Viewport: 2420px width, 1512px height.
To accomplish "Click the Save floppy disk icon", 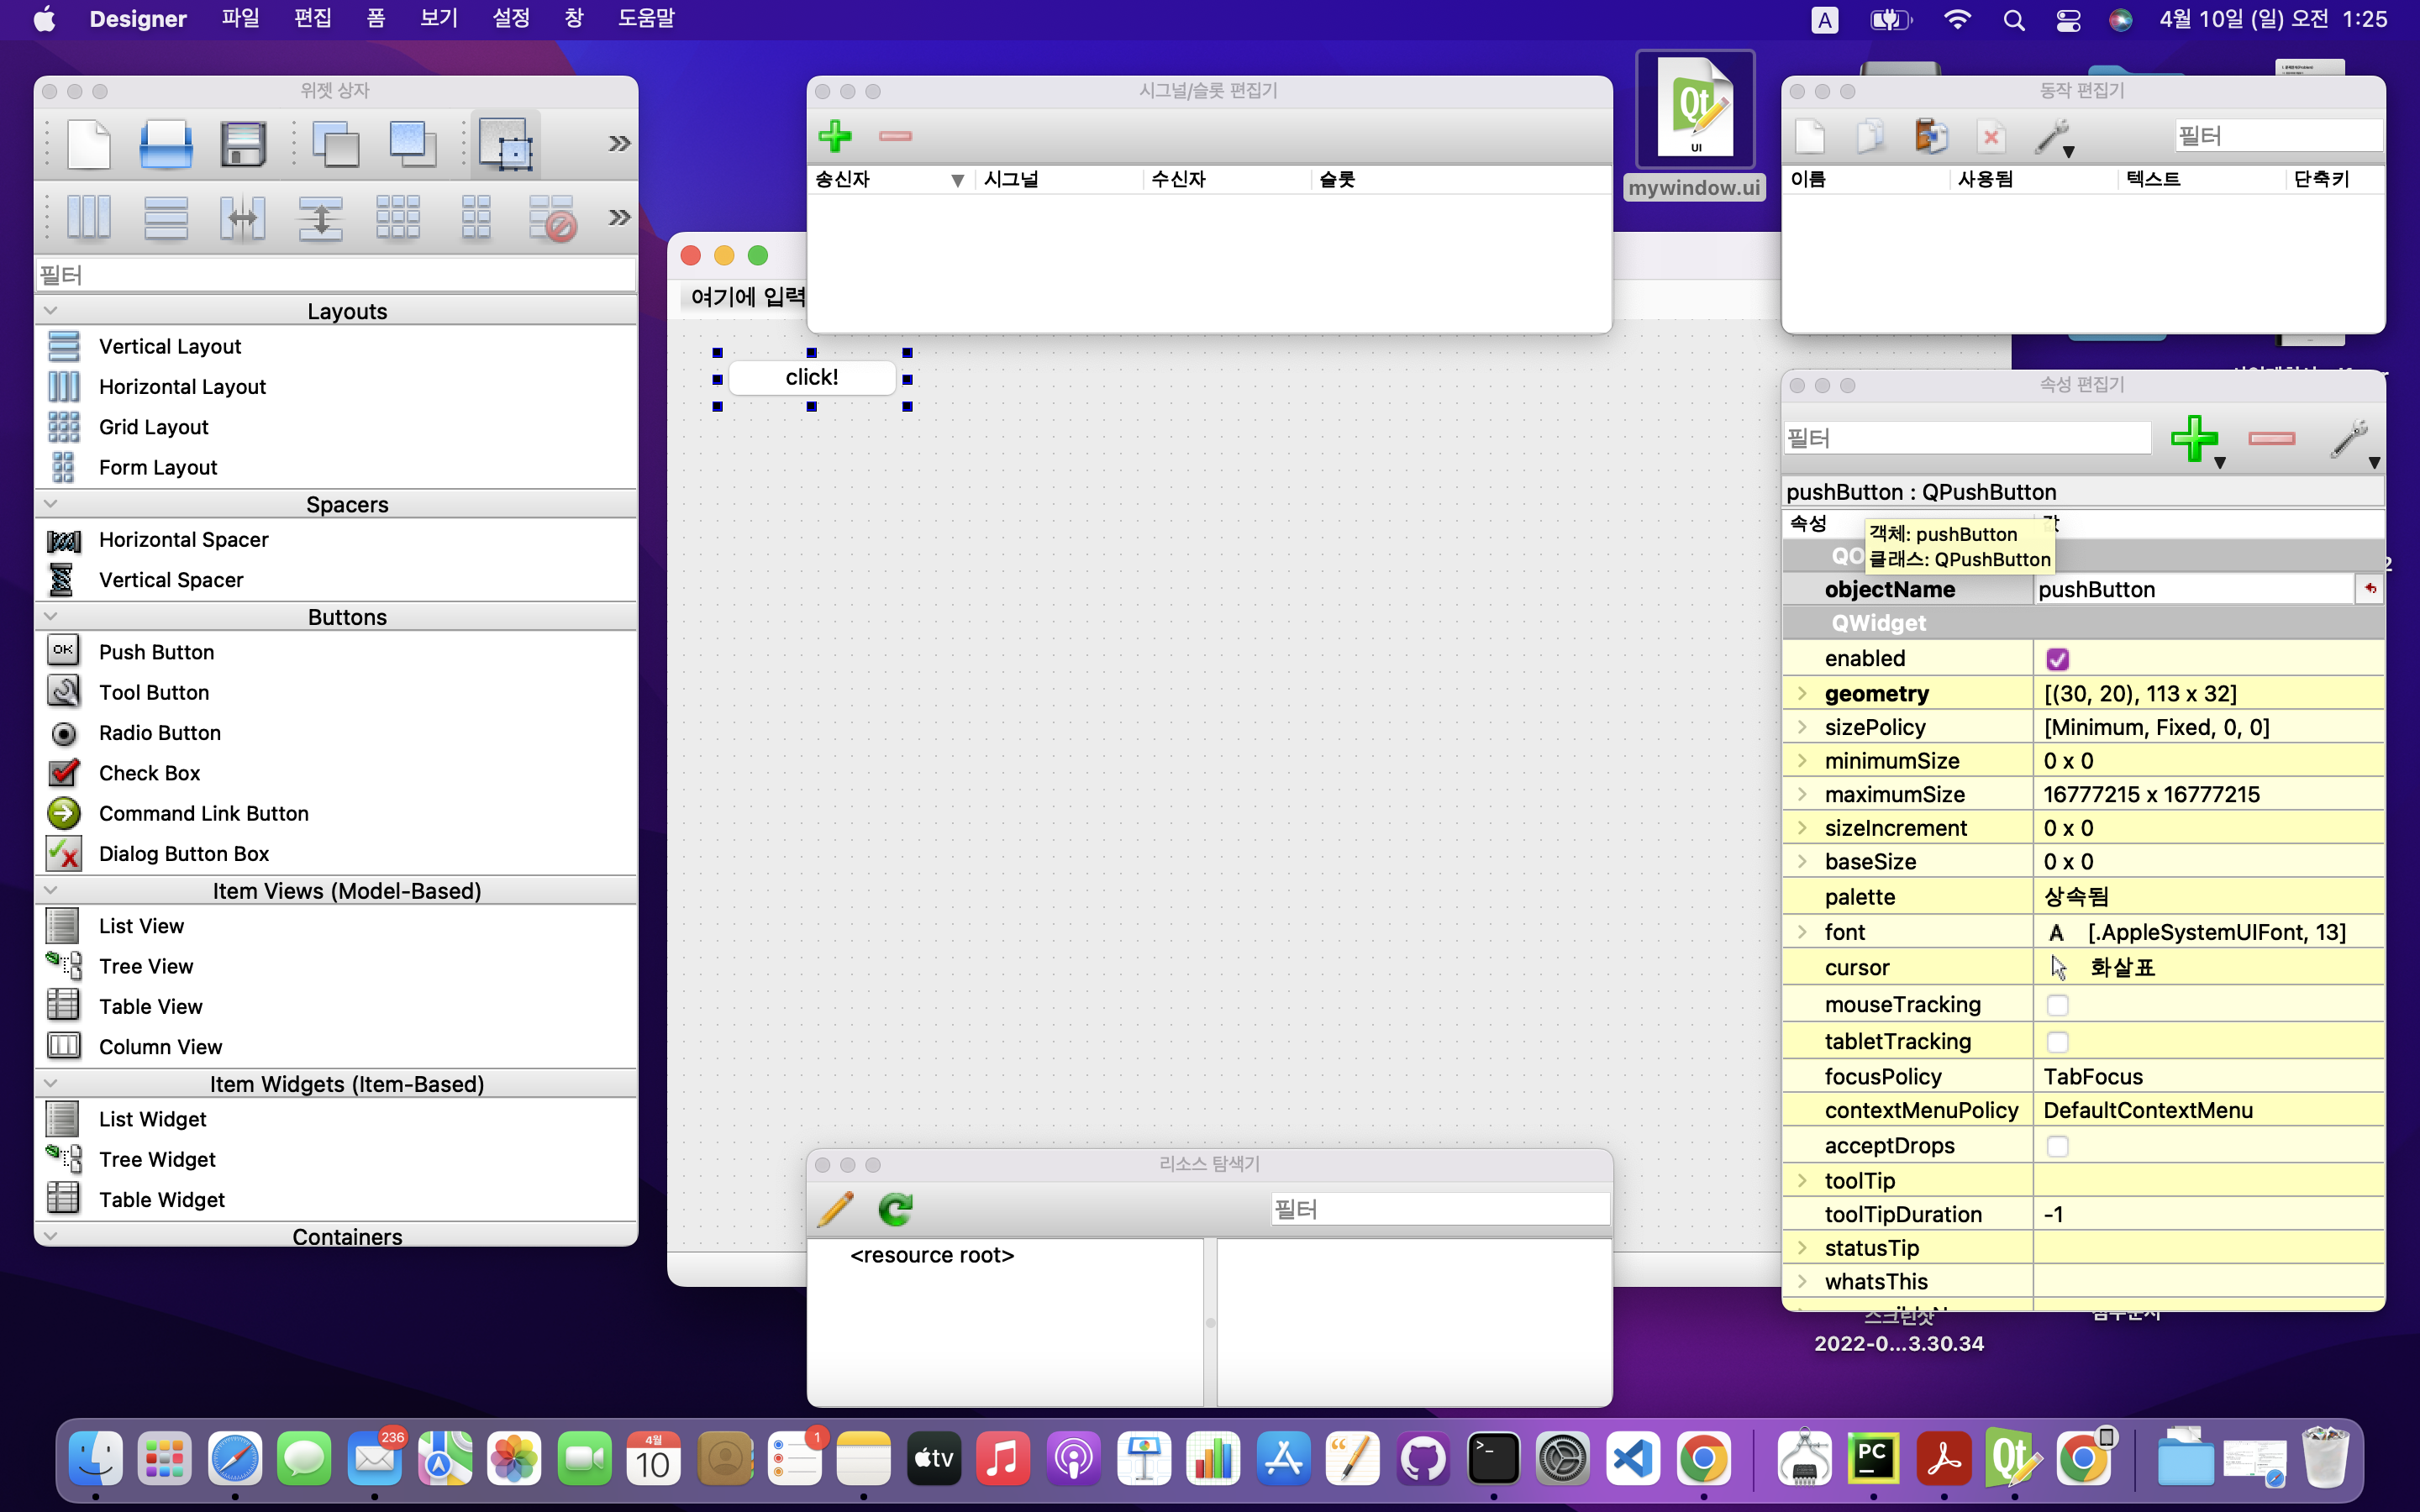I will (243, 144).
